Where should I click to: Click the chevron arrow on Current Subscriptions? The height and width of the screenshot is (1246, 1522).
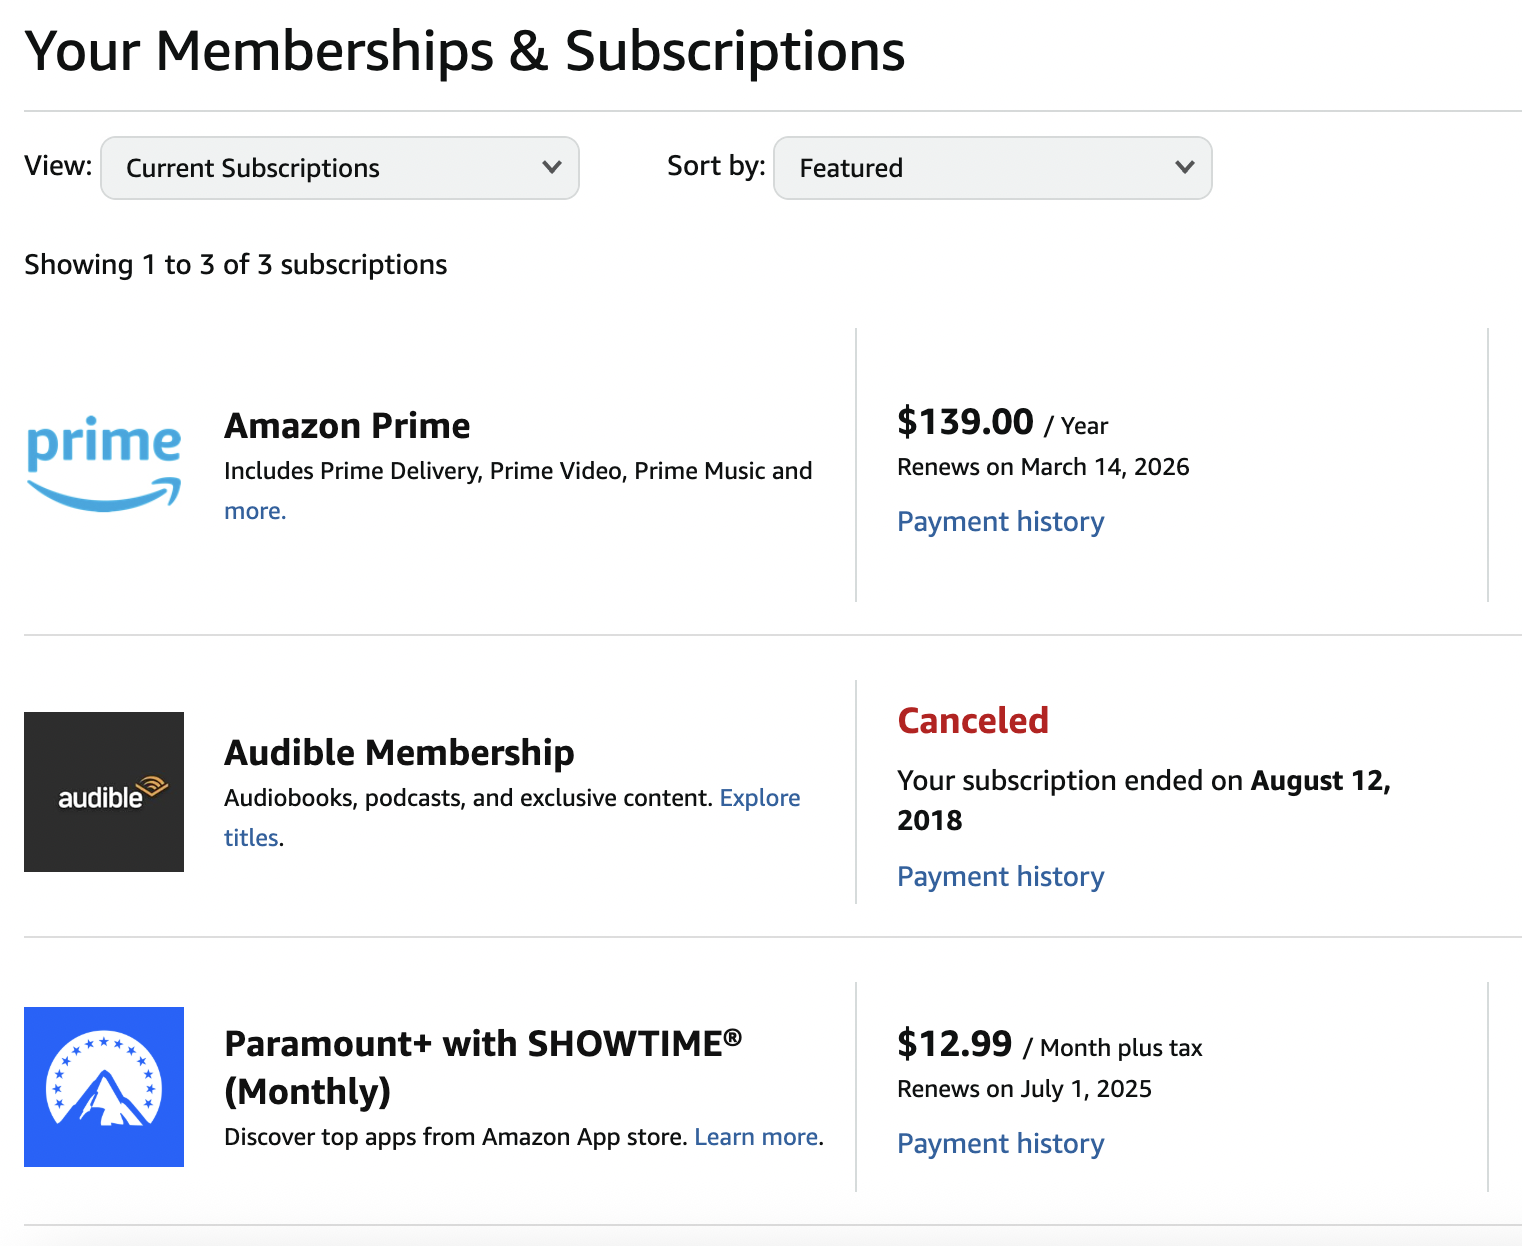click(551, 167)
